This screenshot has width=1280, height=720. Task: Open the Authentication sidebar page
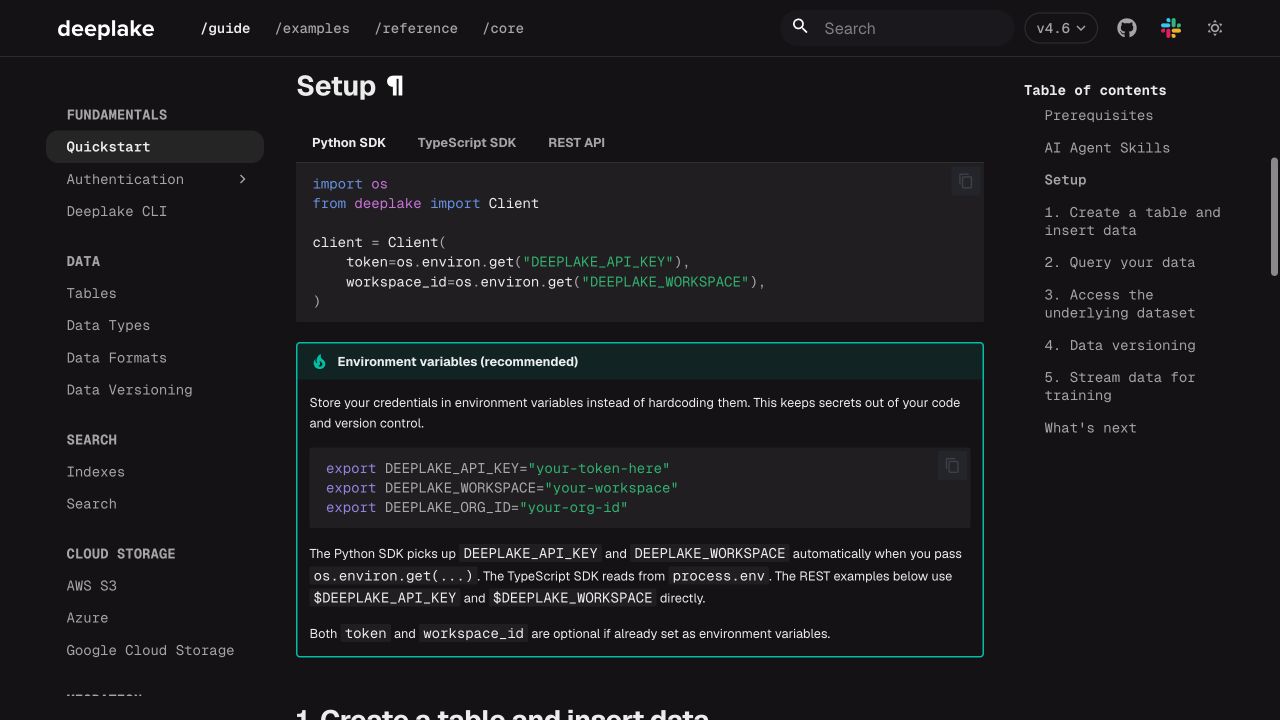pos(125,179)
